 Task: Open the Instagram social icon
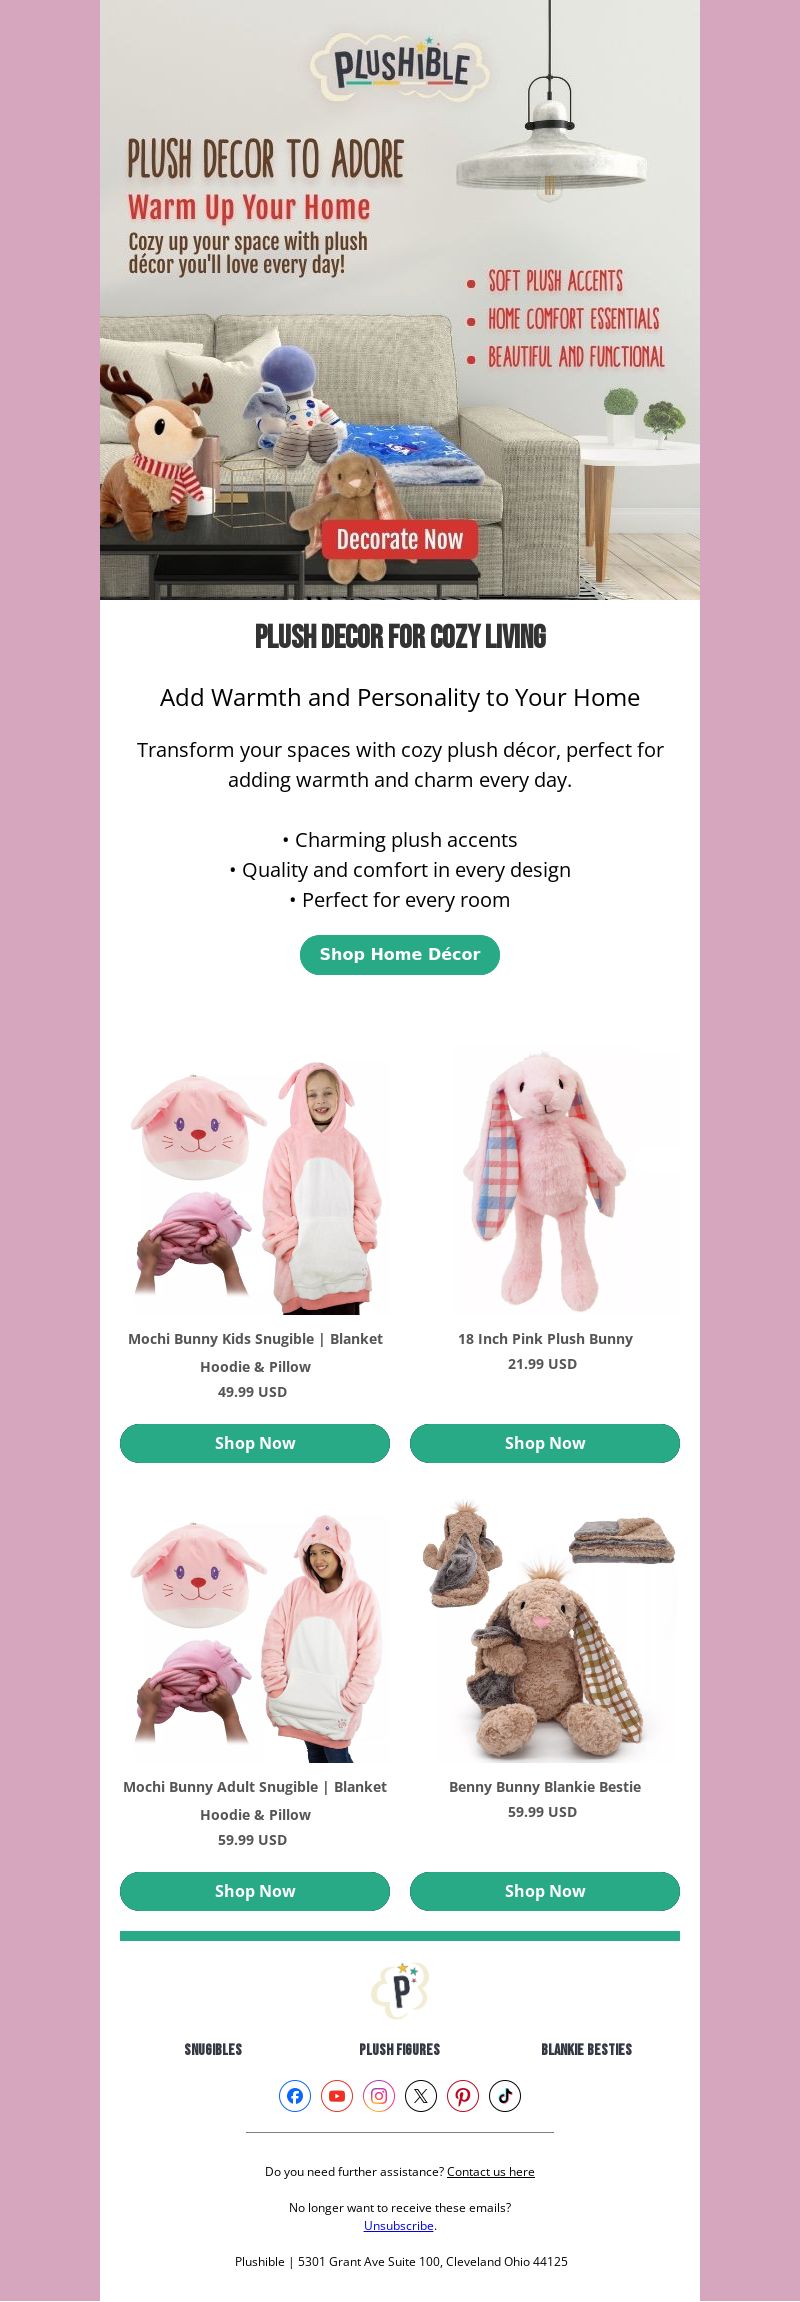click(x=379, y=2096)
